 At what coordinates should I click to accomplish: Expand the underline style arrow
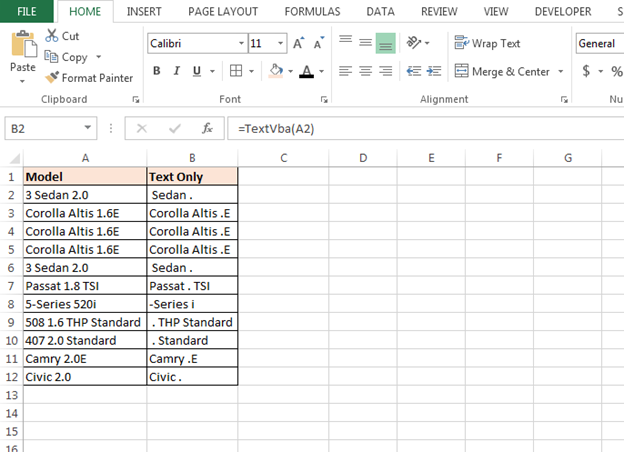pyautogui.click(x=213, y=71)
